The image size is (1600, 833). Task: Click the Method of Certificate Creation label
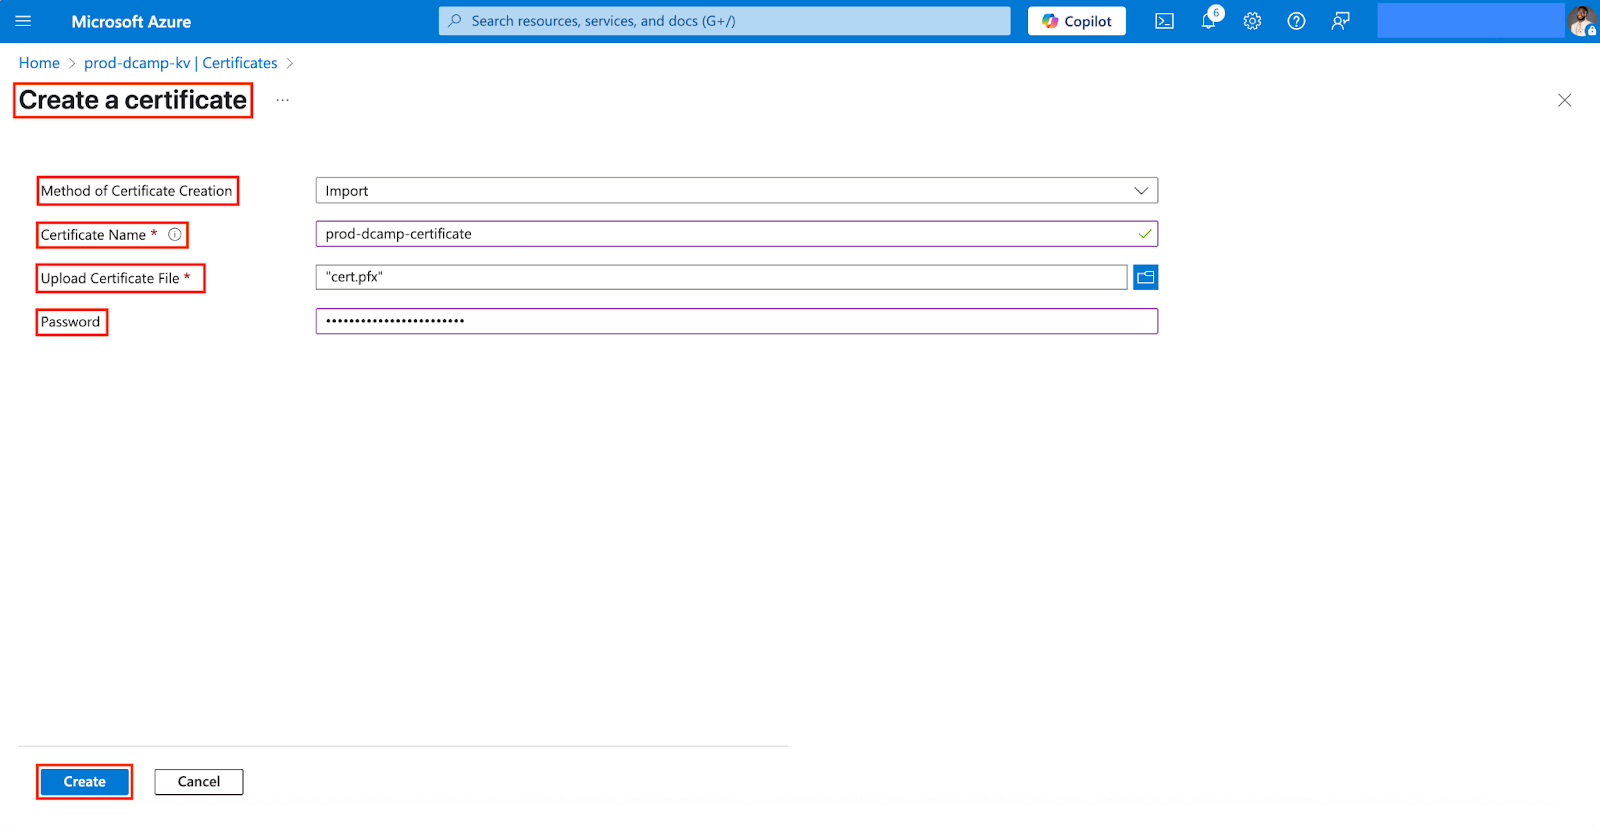pyautogui.click(x=137, y=191)
